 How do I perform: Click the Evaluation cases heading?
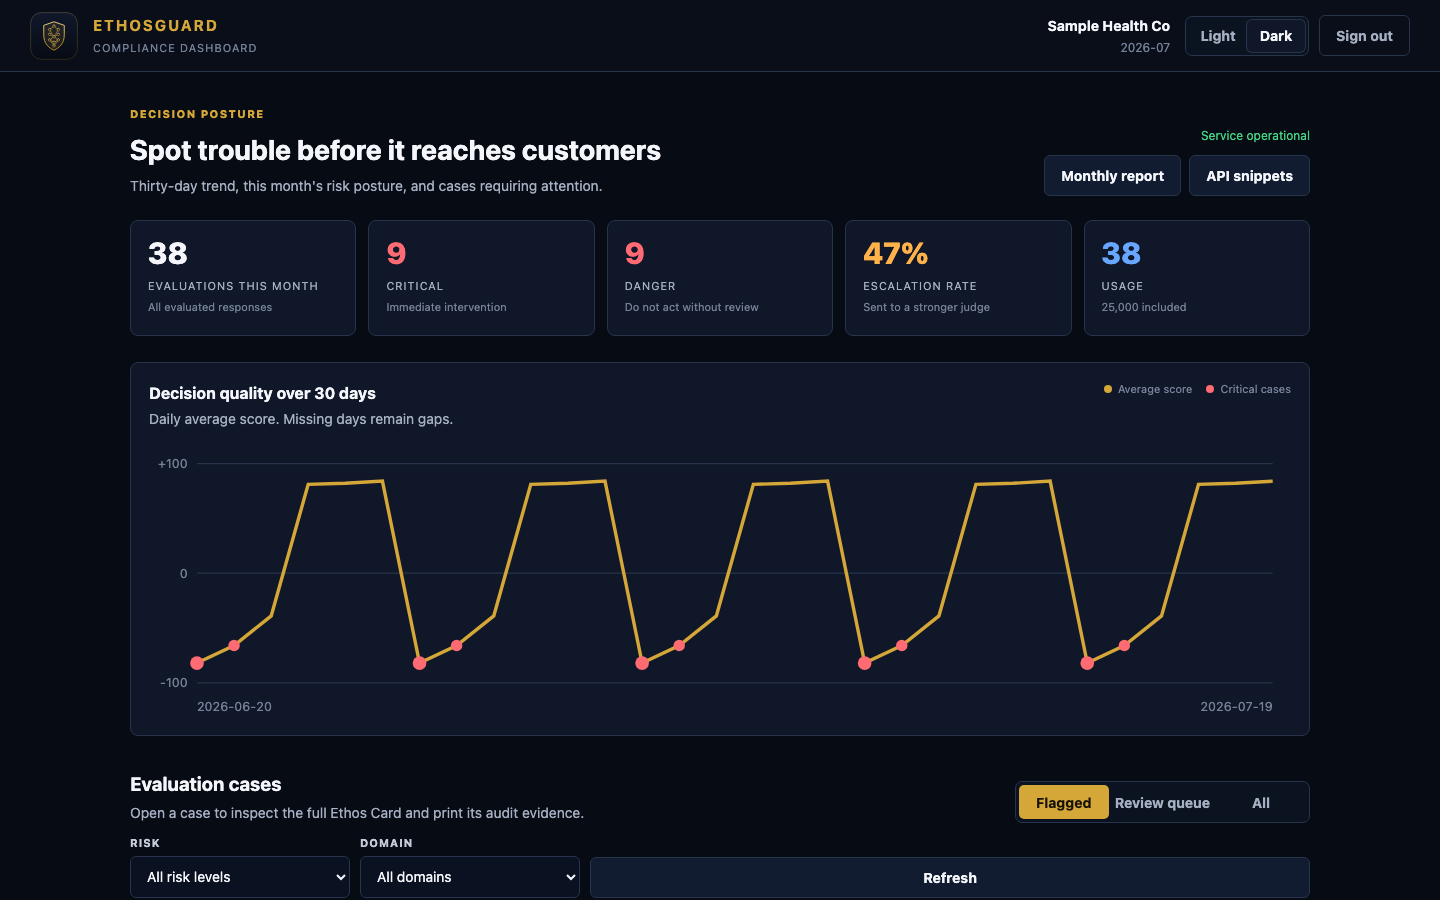pos(205,784)
